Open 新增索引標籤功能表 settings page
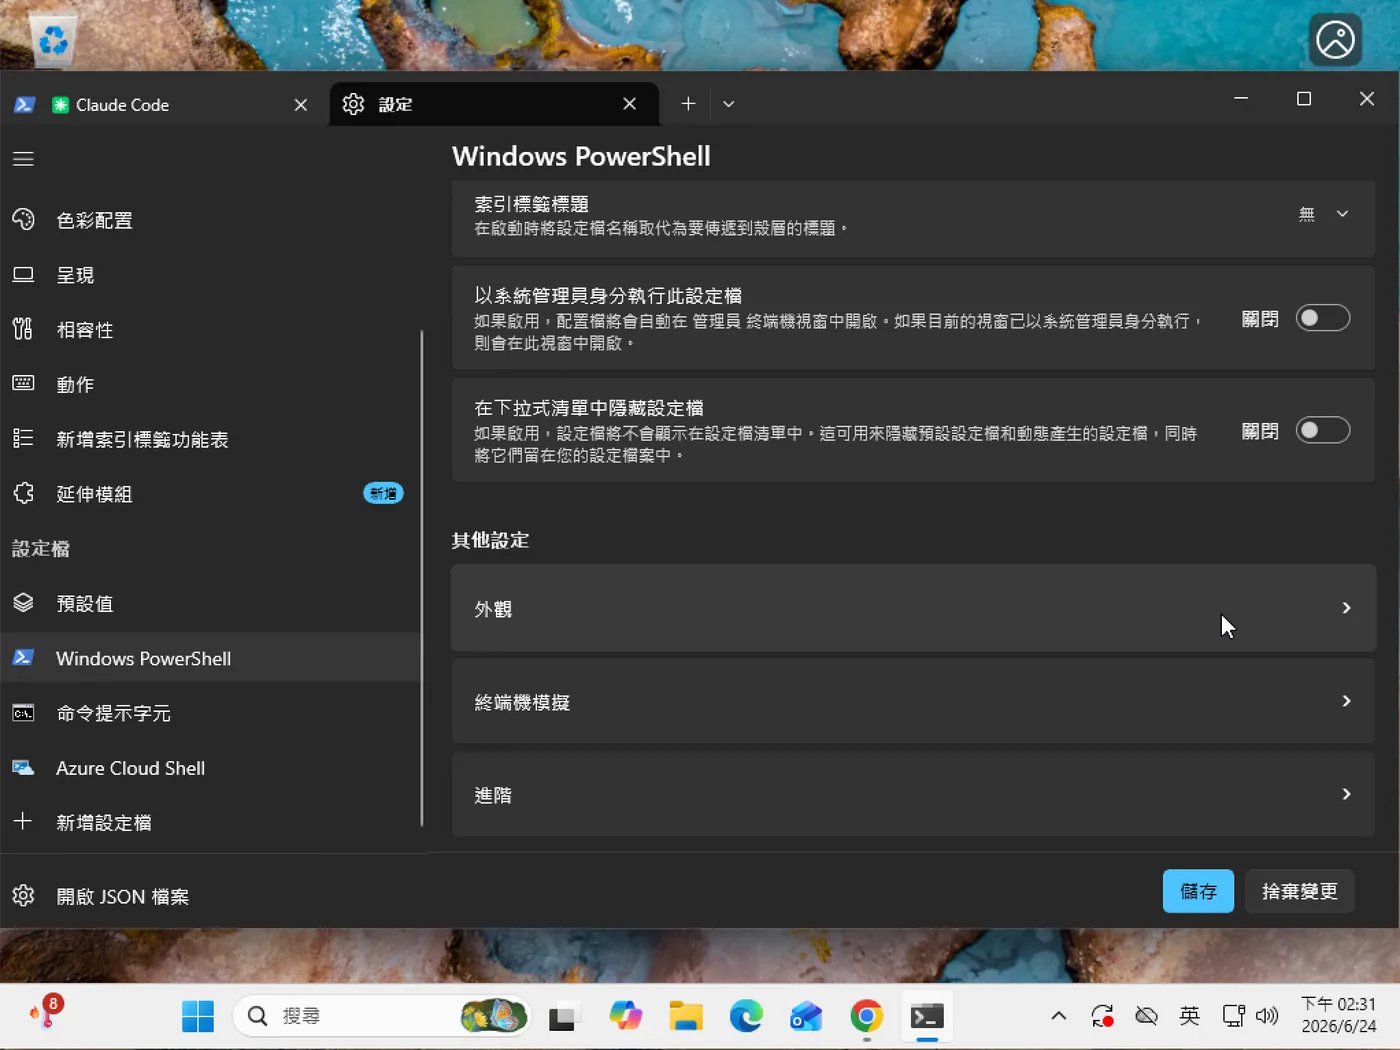This screenshot has width=1400, height=1050. 210,439
